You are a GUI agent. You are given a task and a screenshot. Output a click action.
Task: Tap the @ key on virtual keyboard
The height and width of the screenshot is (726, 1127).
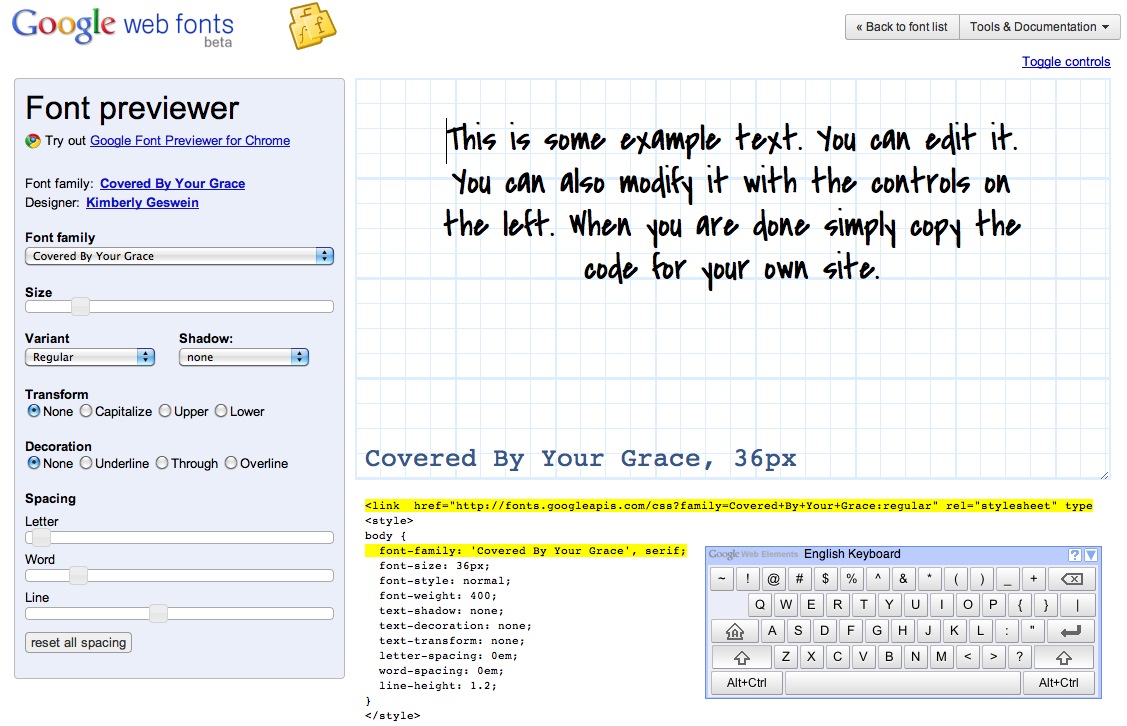pyautogui.click(x=773, y=579)
